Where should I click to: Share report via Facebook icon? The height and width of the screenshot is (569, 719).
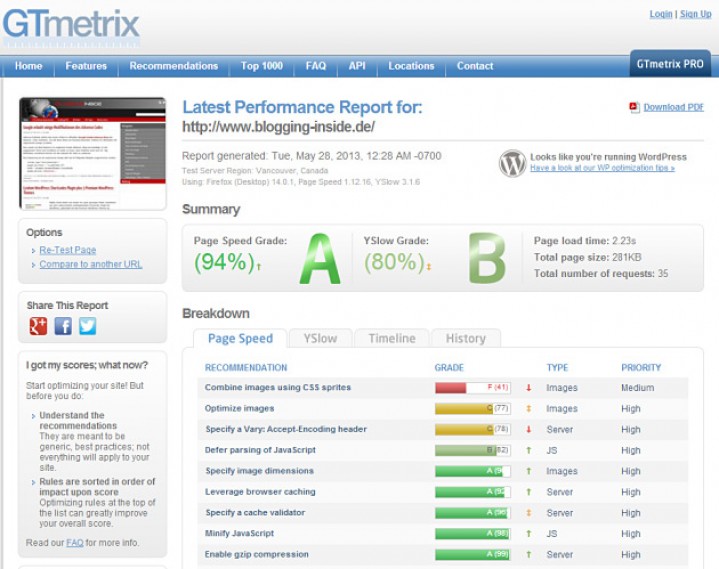[x=63, y=326]
